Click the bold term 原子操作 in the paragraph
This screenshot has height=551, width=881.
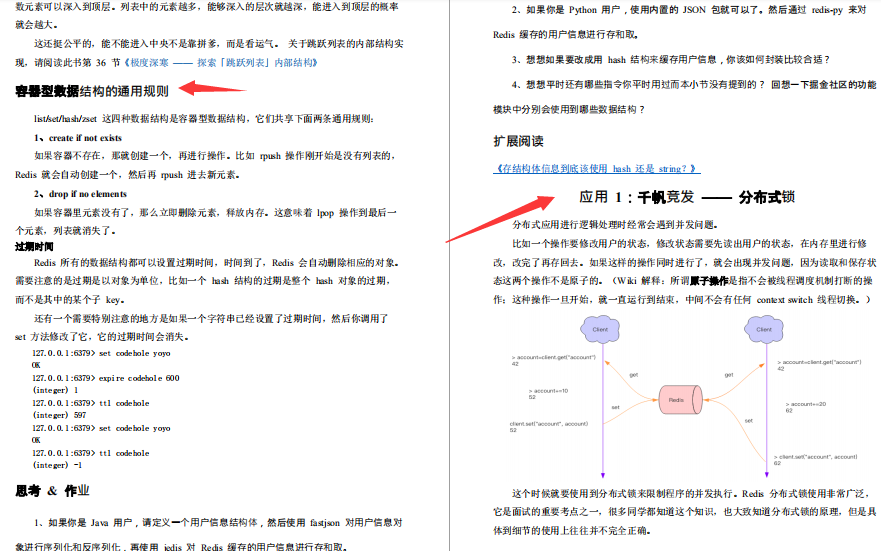click(709, 281)
